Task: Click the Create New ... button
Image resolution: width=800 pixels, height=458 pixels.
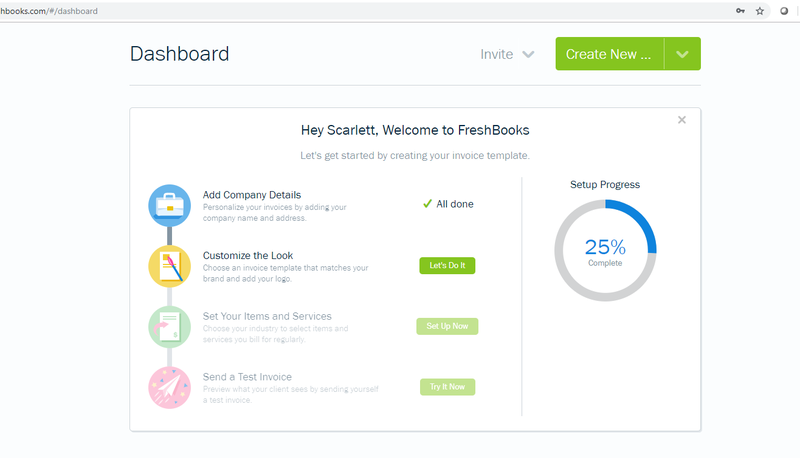Action: pos(610,54)
